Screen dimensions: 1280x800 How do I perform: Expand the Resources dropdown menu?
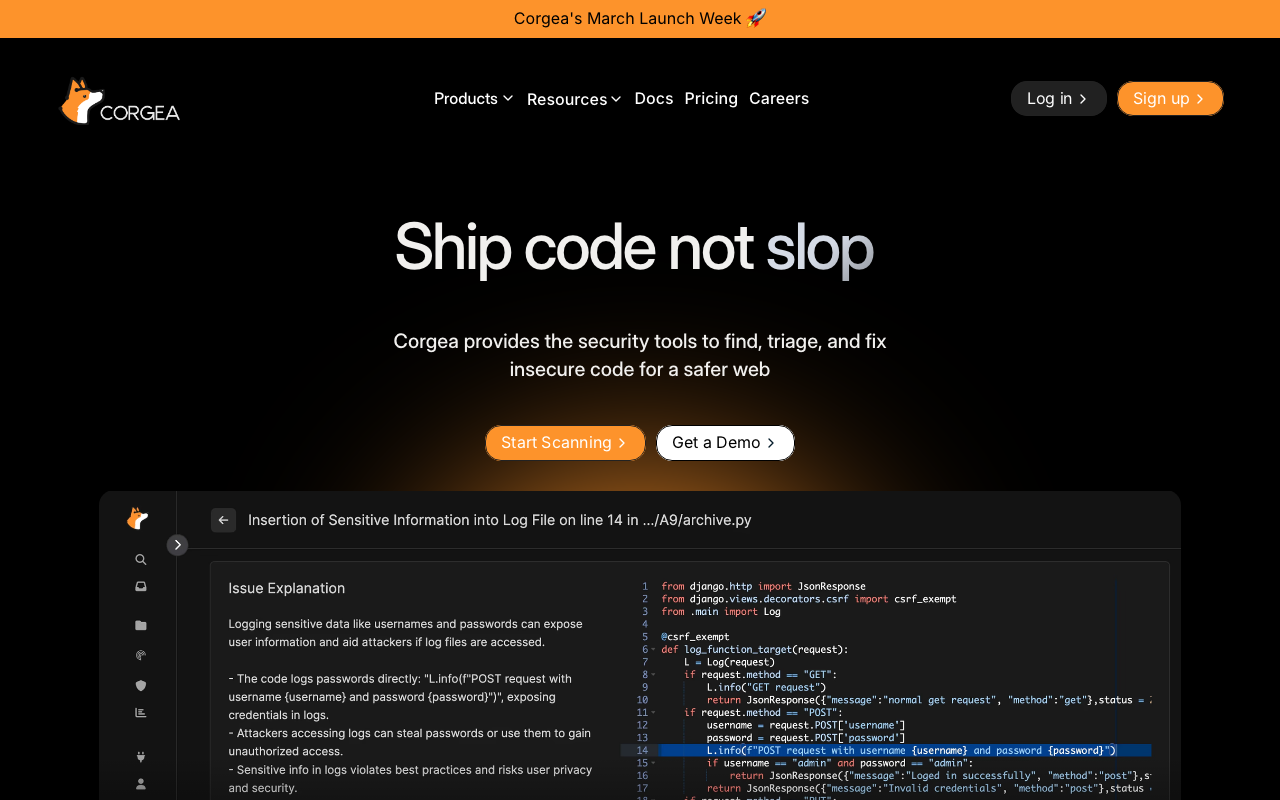[x=574, y=99]
